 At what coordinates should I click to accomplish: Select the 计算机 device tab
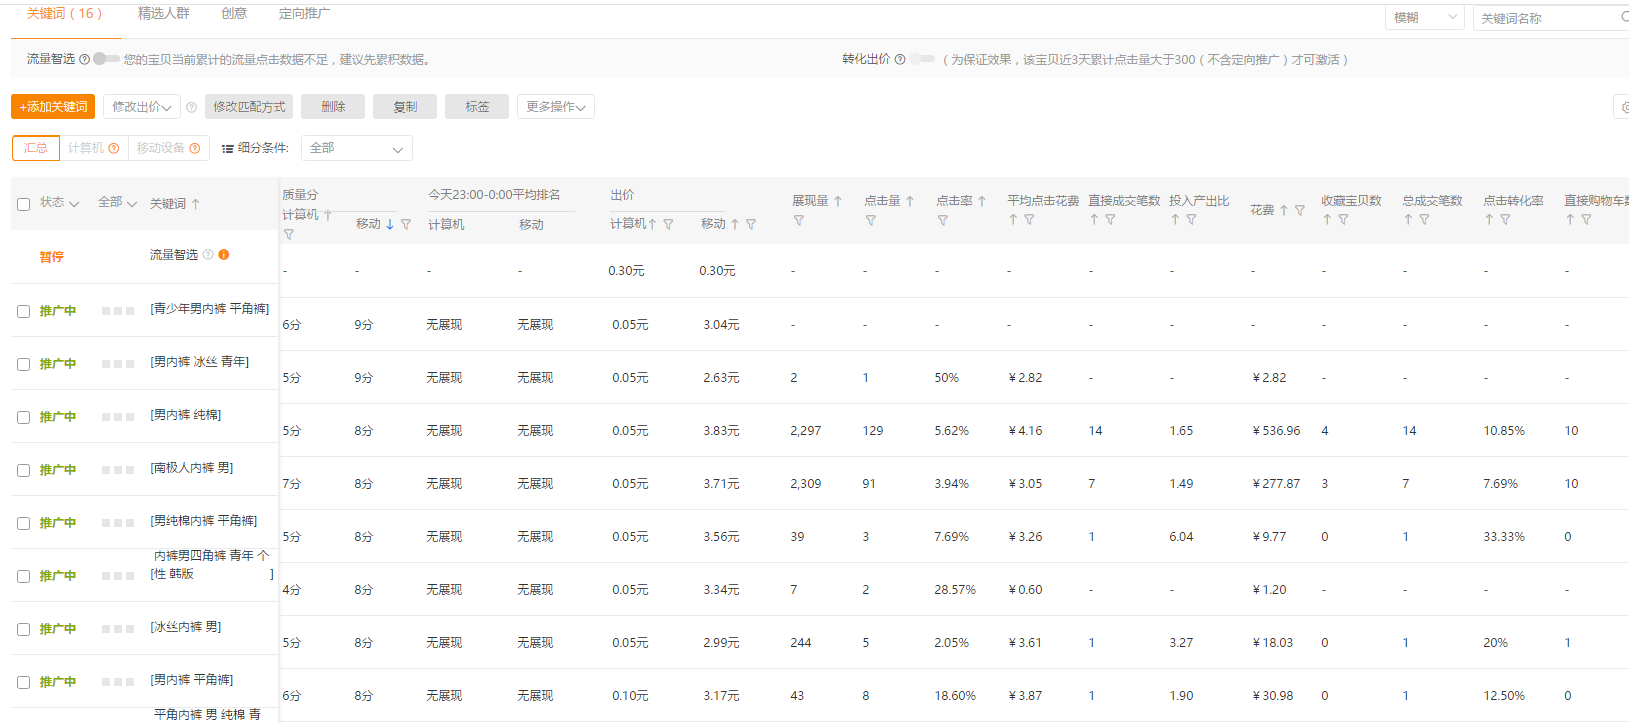click(x=94, y=148)
